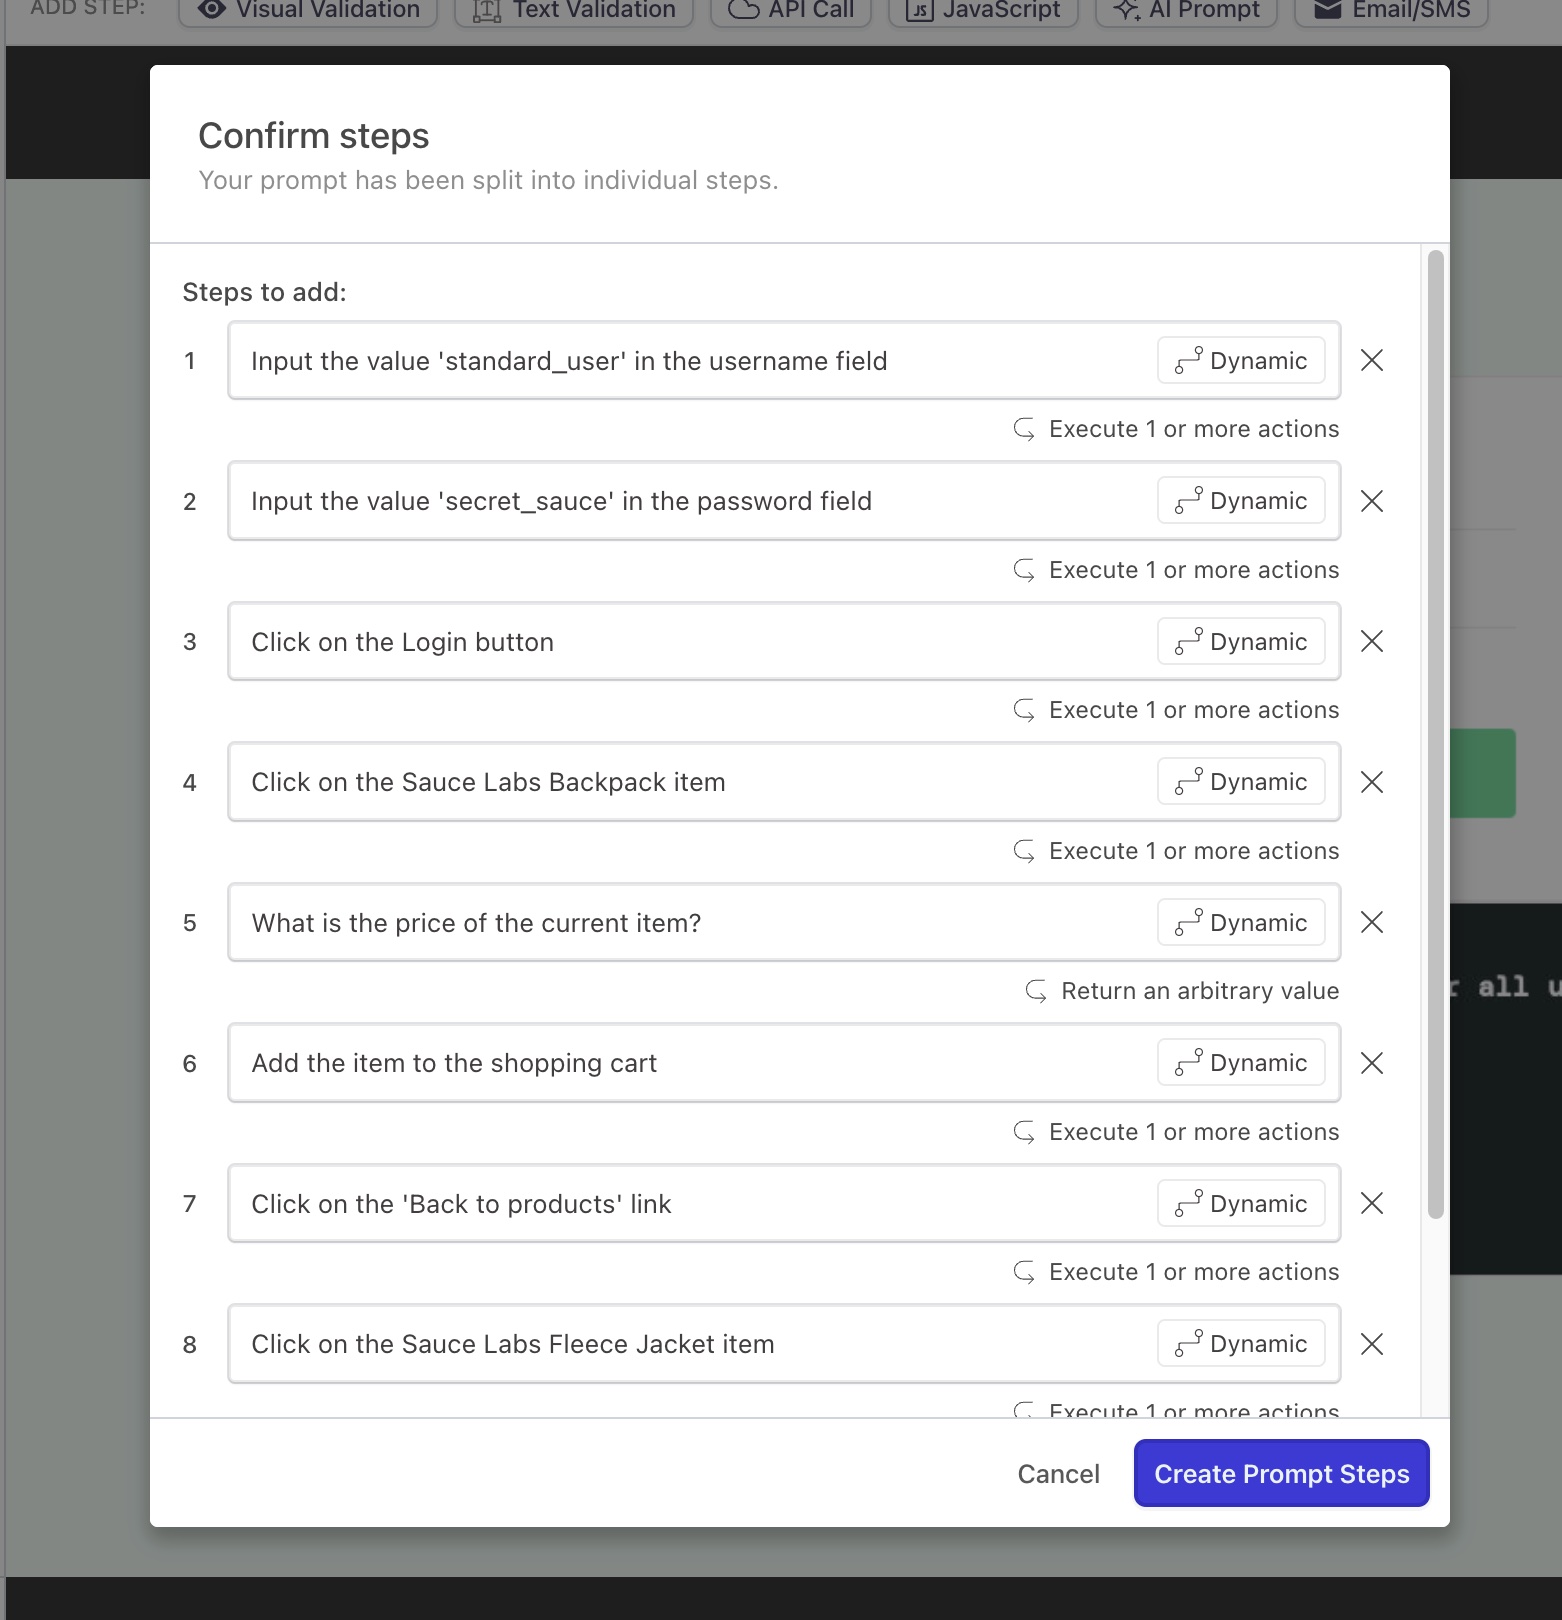The width and height of the screenshot is (1562, 1620).
Task: Cancel the Confirm steps dialog
Action: pos(1058,1474)
